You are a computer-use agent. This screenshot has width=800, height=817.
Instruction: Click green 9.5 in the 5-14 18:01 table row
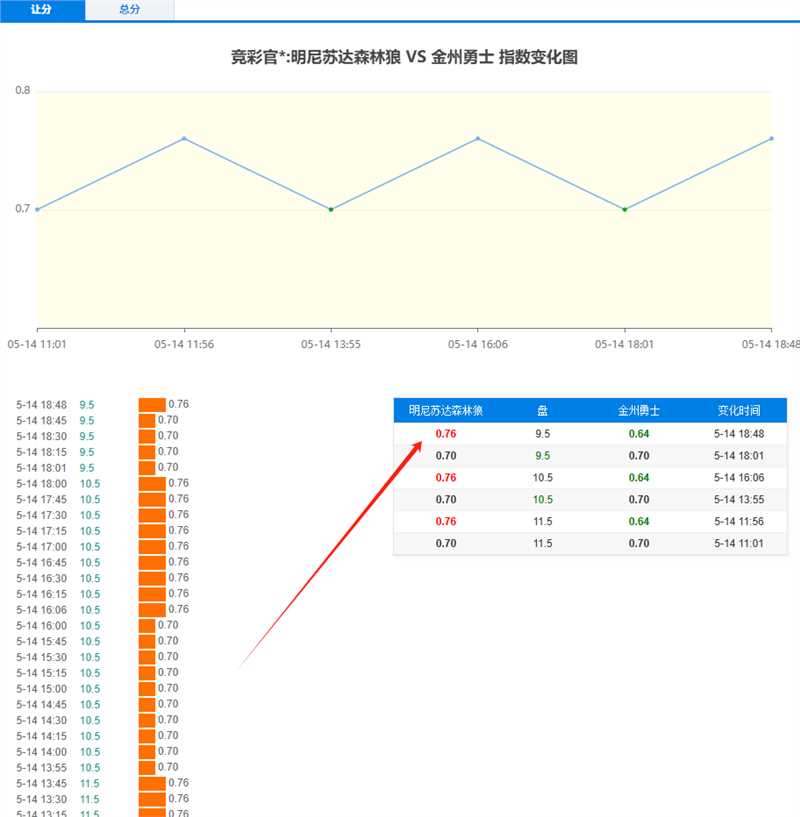542,456
